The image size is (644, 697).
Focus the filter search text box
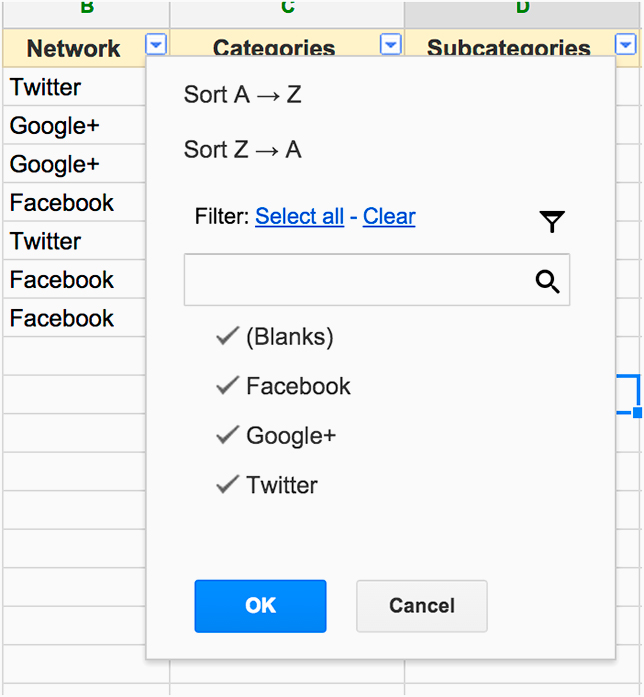pyautogui.click(x=377, y=280)
